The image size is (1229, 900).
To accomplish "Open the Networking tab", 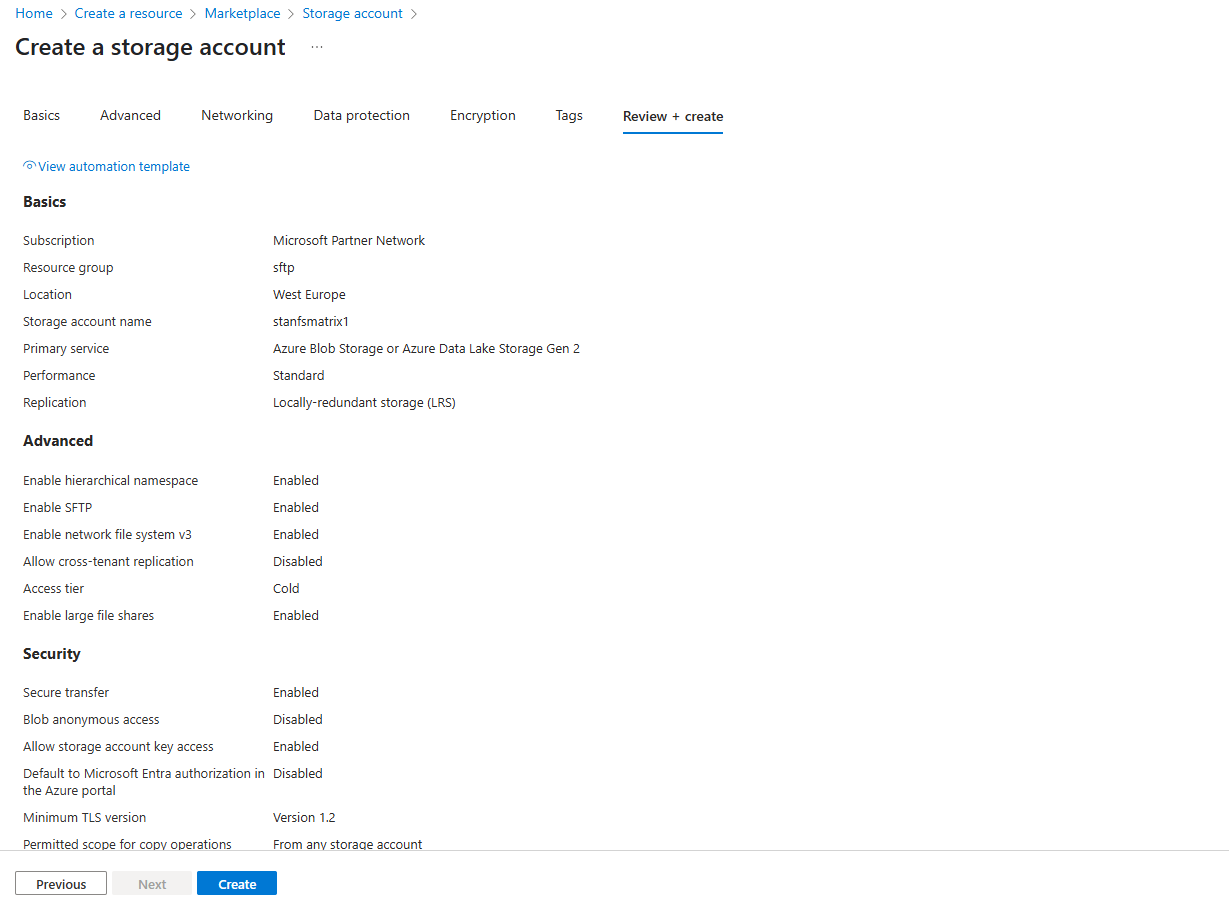I will (x=237, y=115).
